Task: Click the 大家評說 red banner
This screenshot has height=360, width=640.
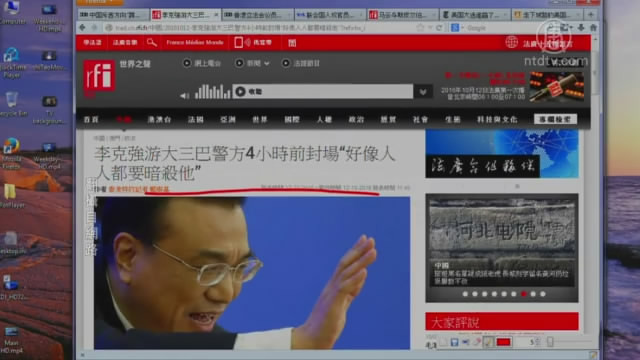Action: click(502, 322)
